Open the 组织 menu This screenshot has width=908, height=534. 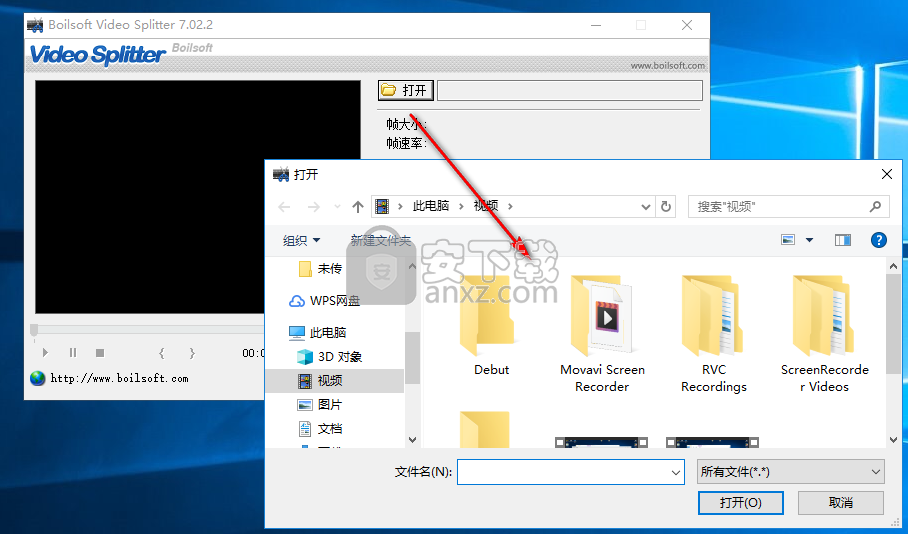tap(301, 240)
